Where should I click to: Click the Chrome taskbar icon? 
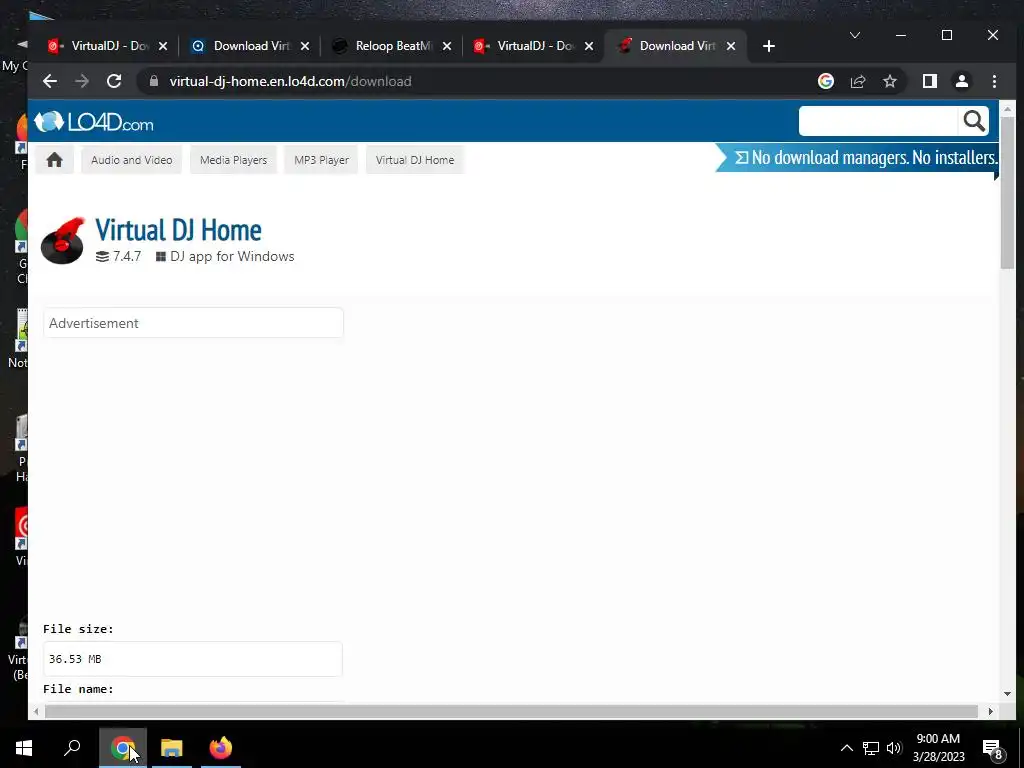(123, 748)
